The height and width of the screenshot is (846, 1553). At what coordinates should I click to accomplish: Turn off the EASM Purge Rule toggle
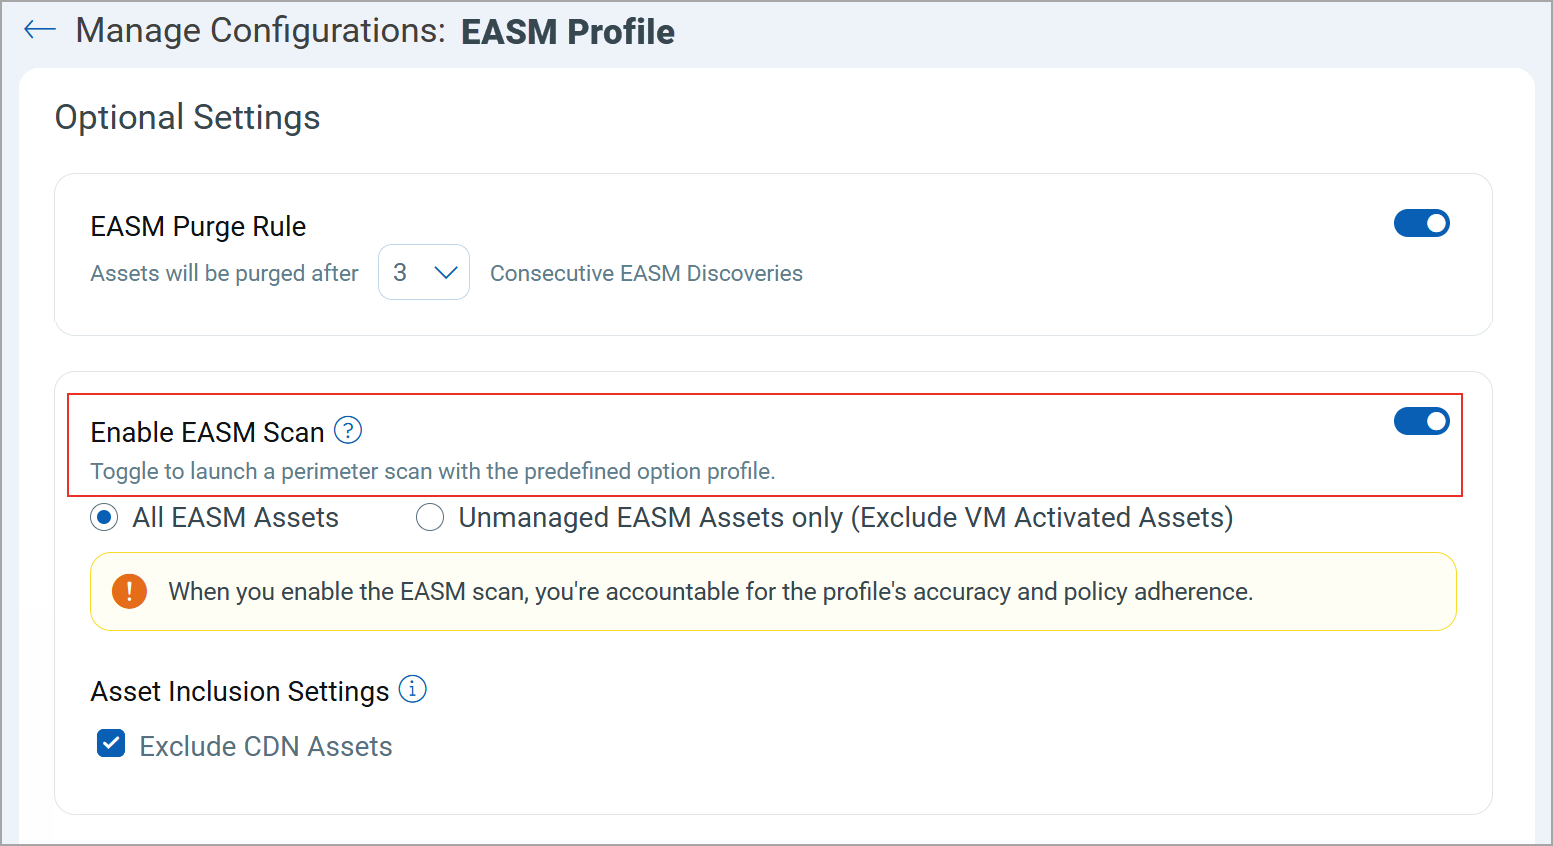point(1421,223)
